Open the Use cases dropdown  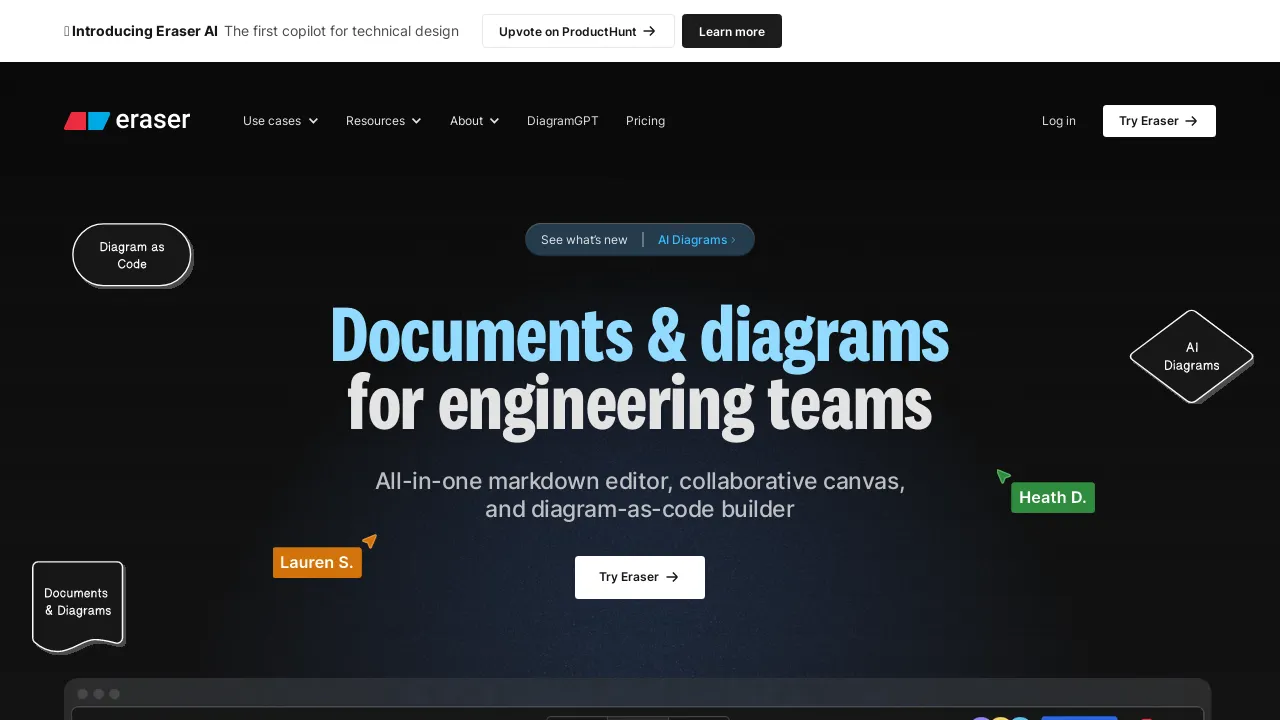click(x=280, y=121)
